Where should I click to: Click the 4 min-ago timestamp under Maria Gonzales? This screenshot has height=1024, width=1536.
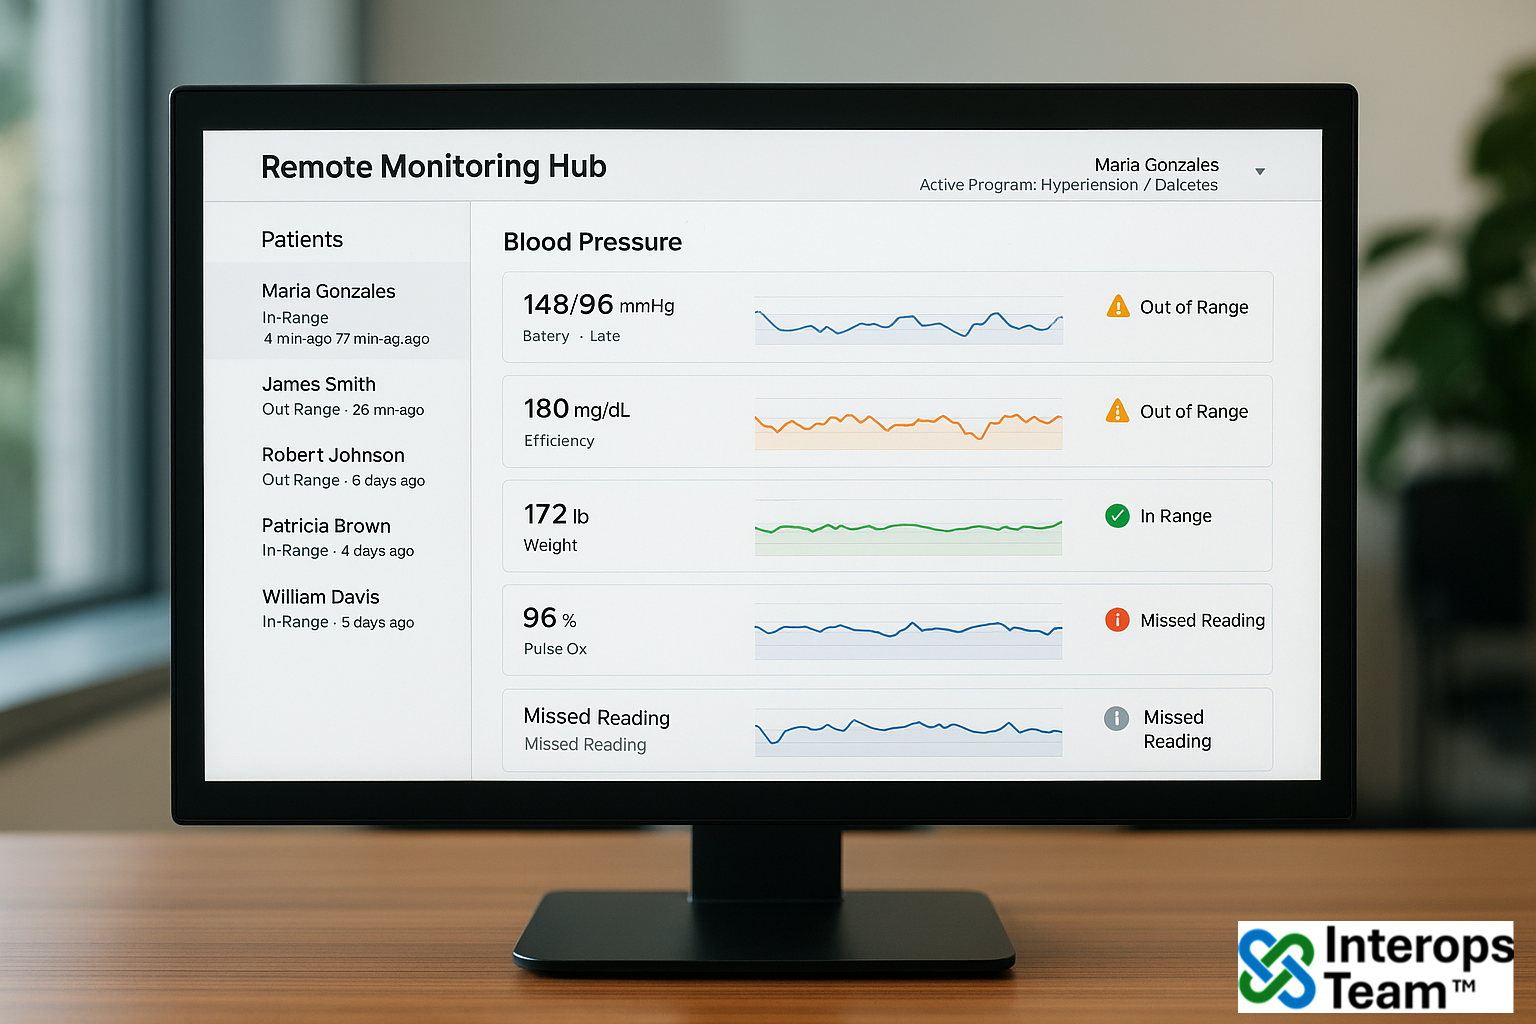coord(346,339)
